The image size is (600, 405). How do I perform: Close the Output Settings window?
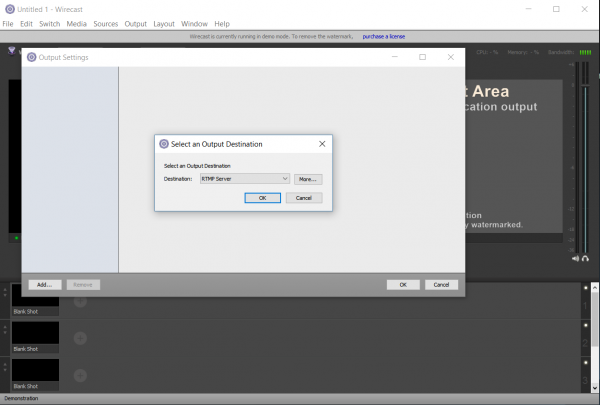[x=451, y=57]
